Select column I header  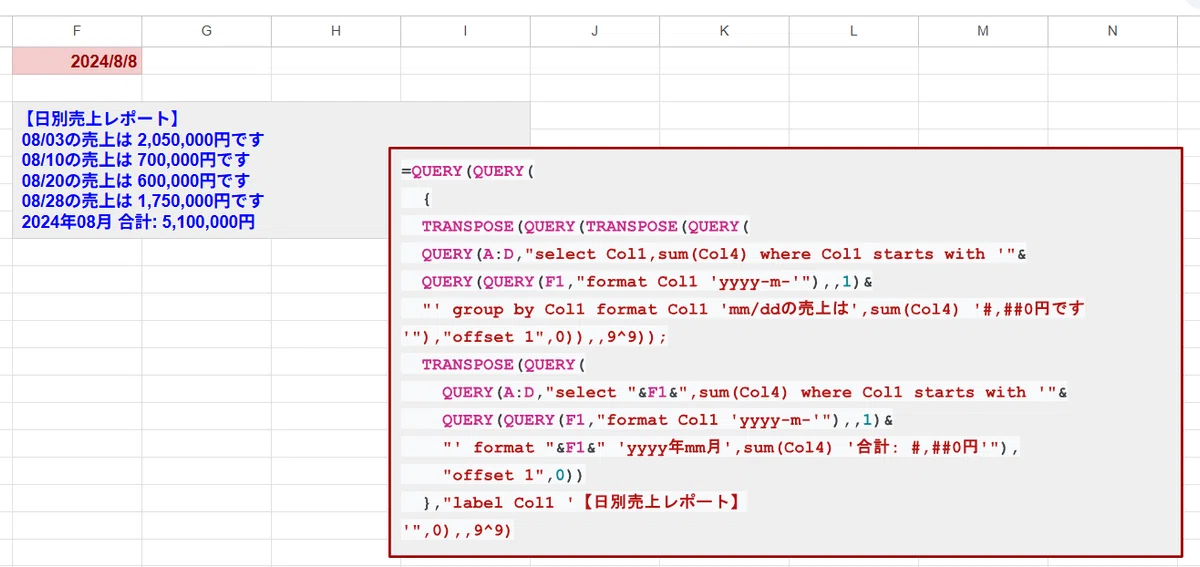coord(465,31)
